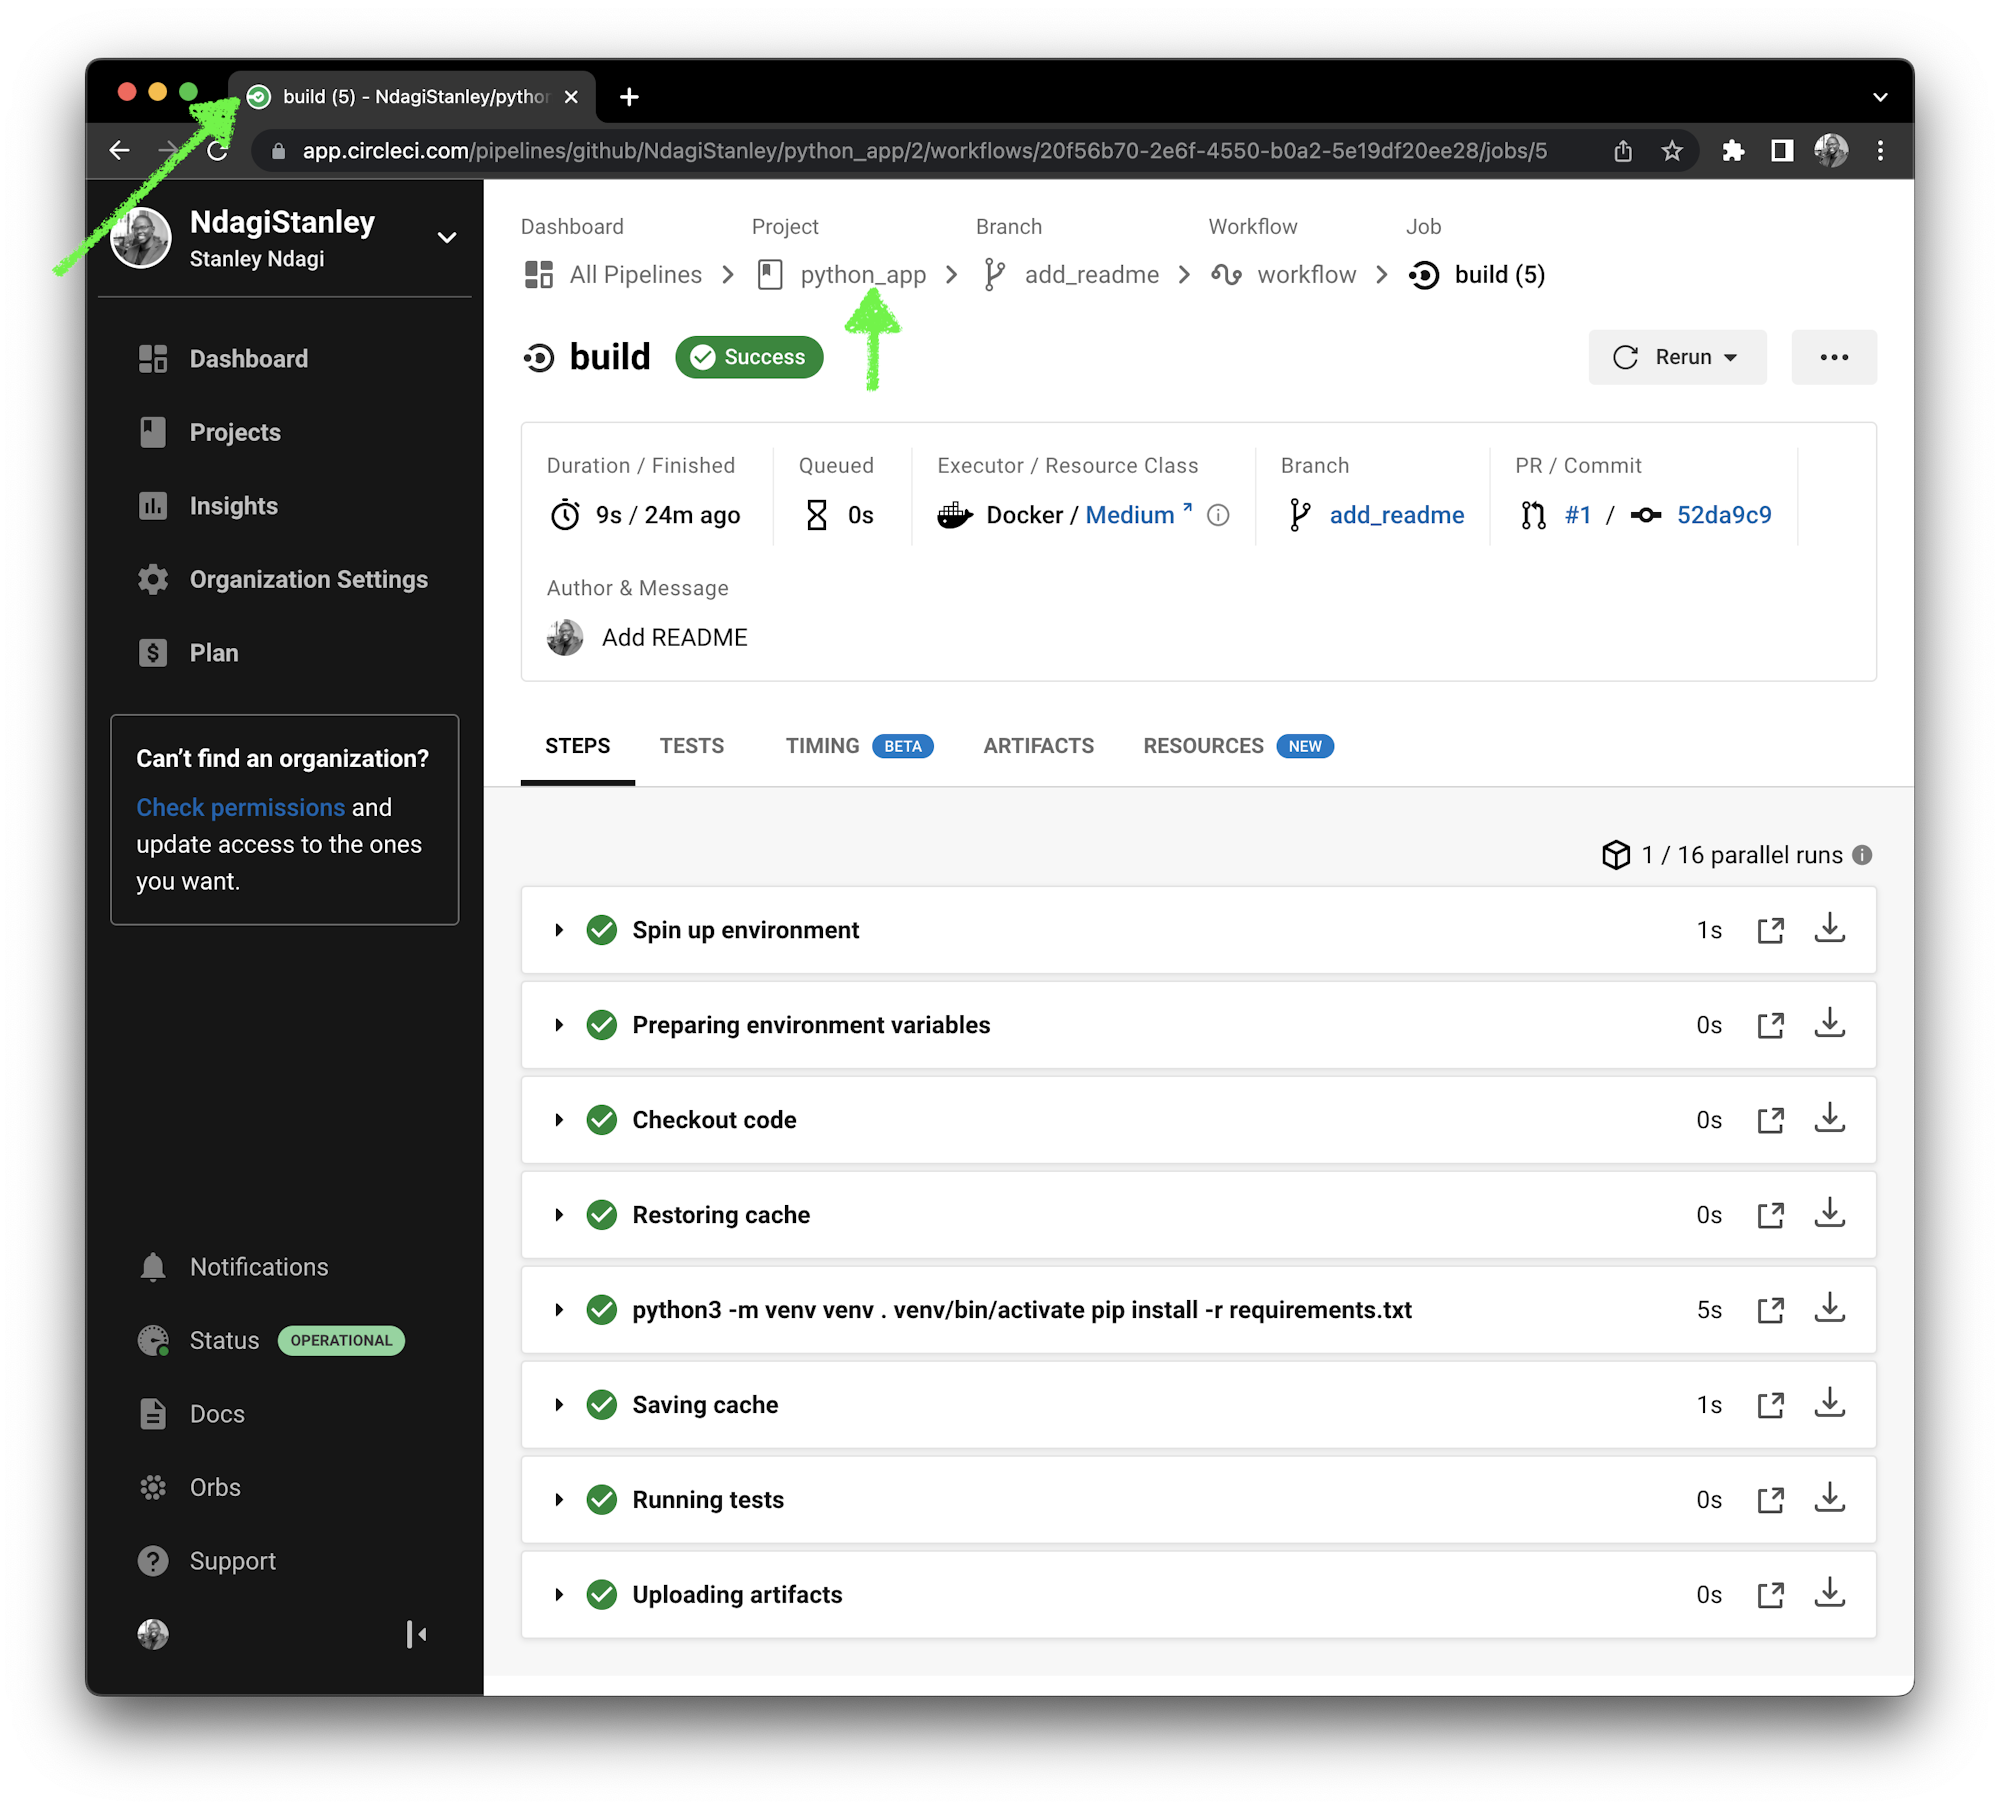Open Checkout code output in new tab
This screenshot has height=1809, width=2000.
pyautogui.click(x=1770, y=1120)
